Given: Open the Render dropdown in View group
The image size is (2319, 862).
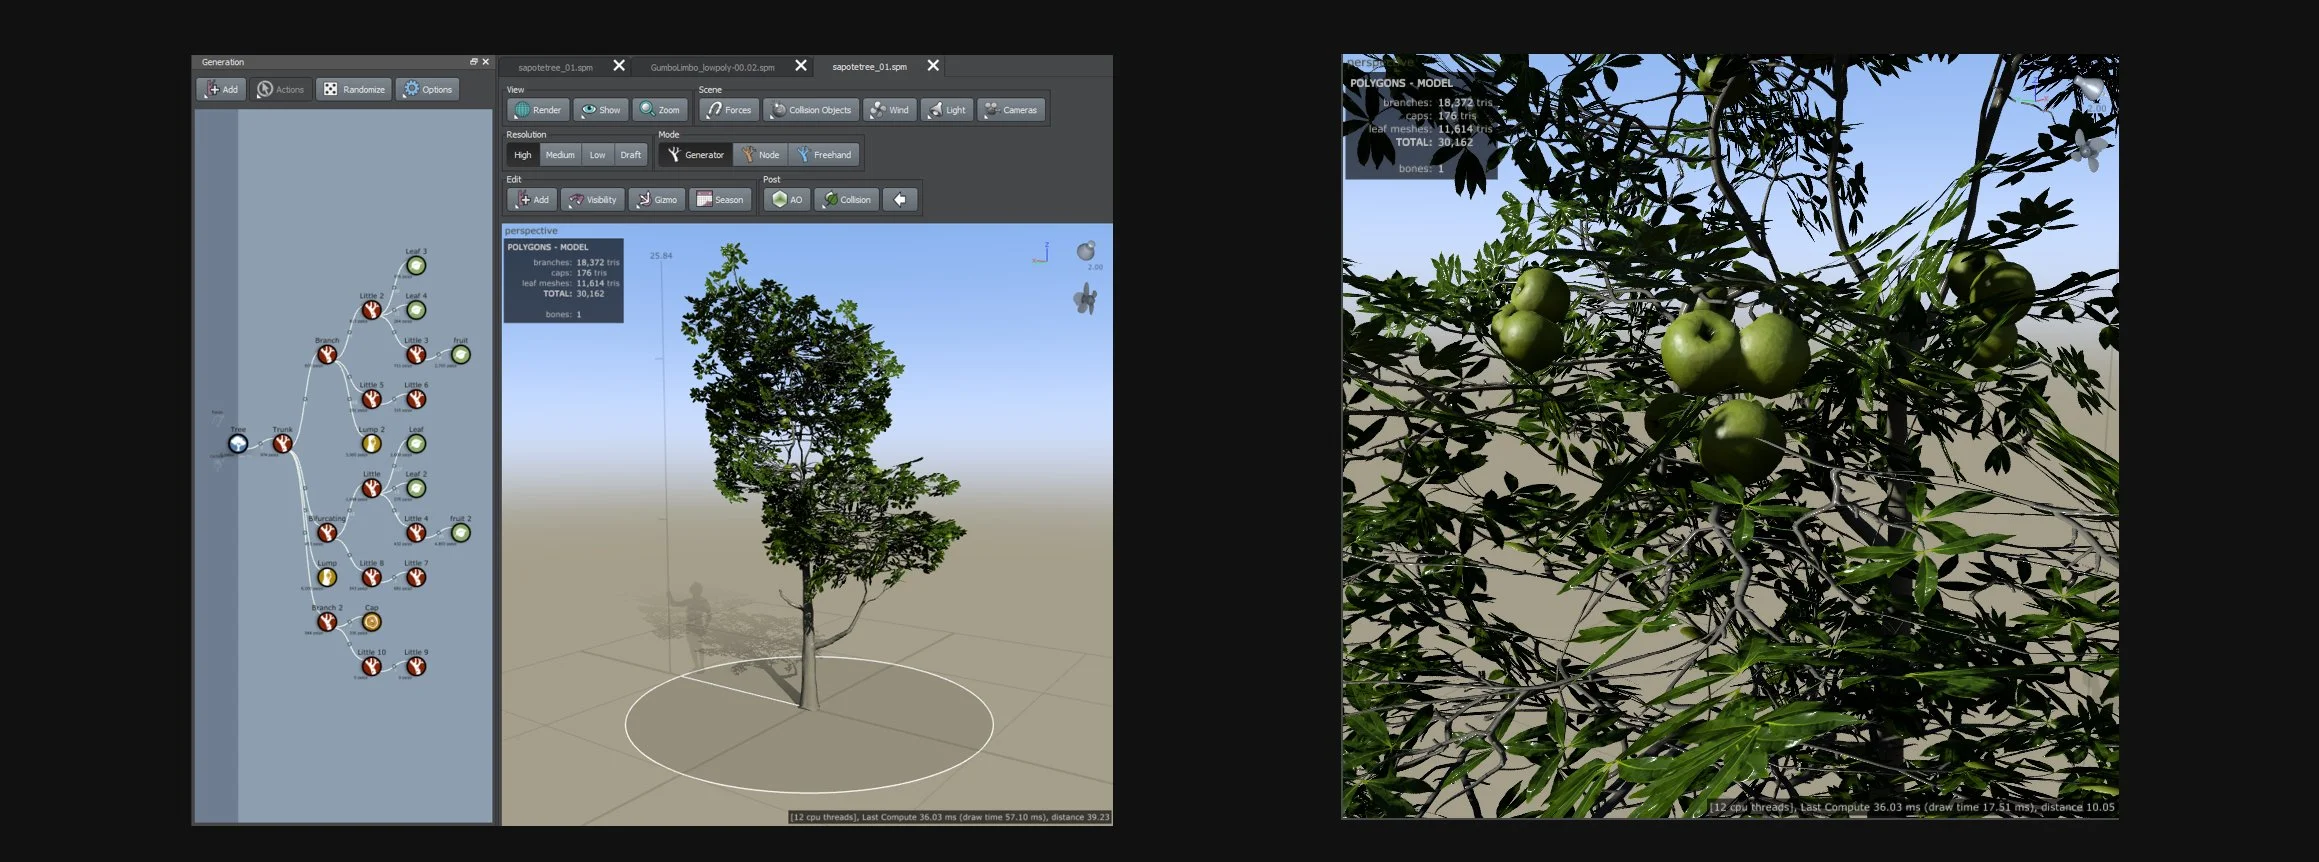Looking at the screenshot, I should coord(538,110).
